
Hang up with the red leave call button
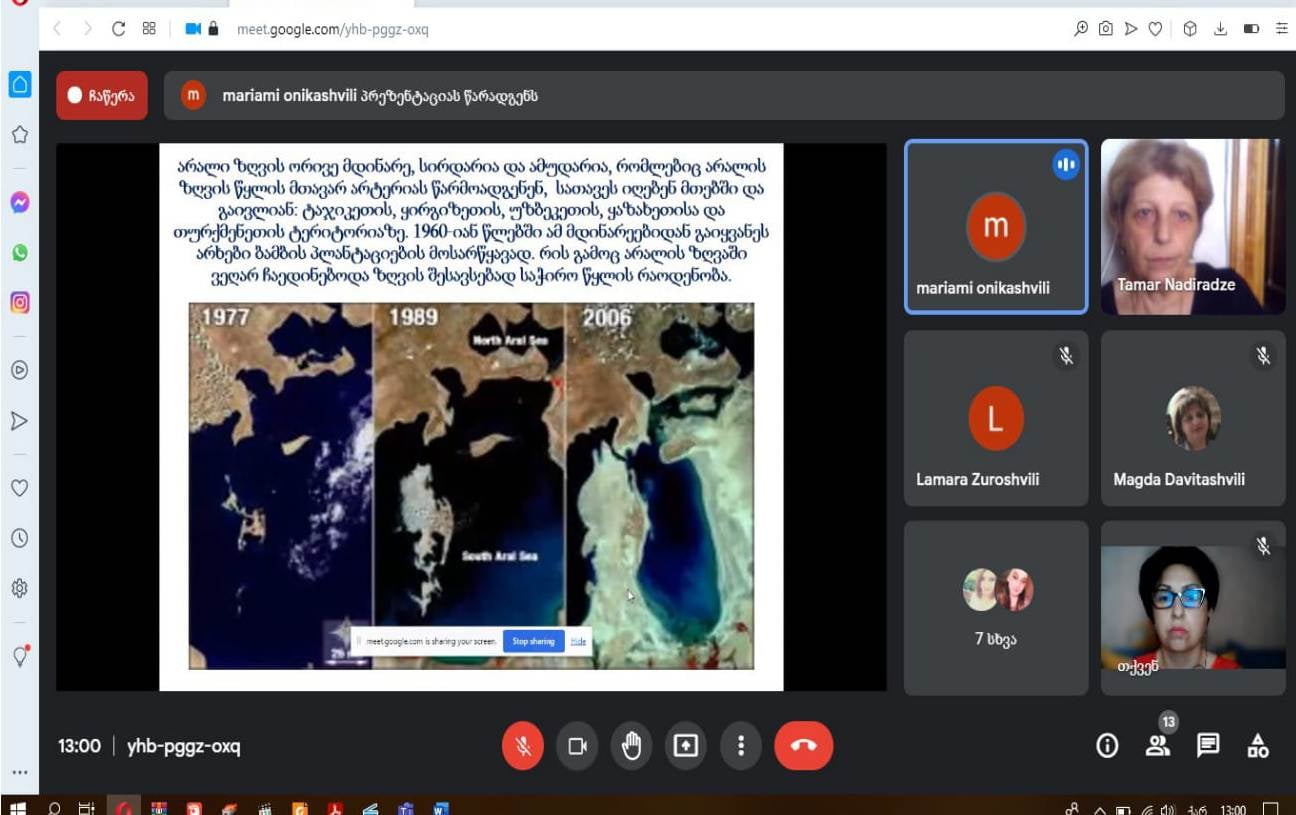803,746
